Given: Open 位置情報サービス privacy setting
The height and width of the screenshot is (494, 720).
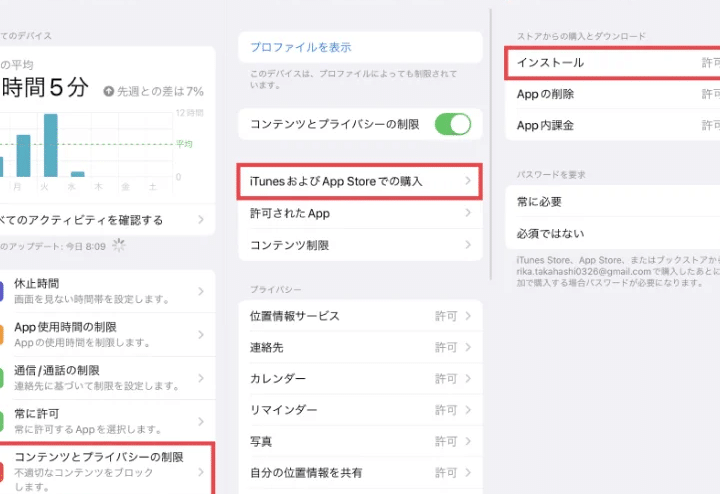Looking at the screenshot, I should coord(360,316).
